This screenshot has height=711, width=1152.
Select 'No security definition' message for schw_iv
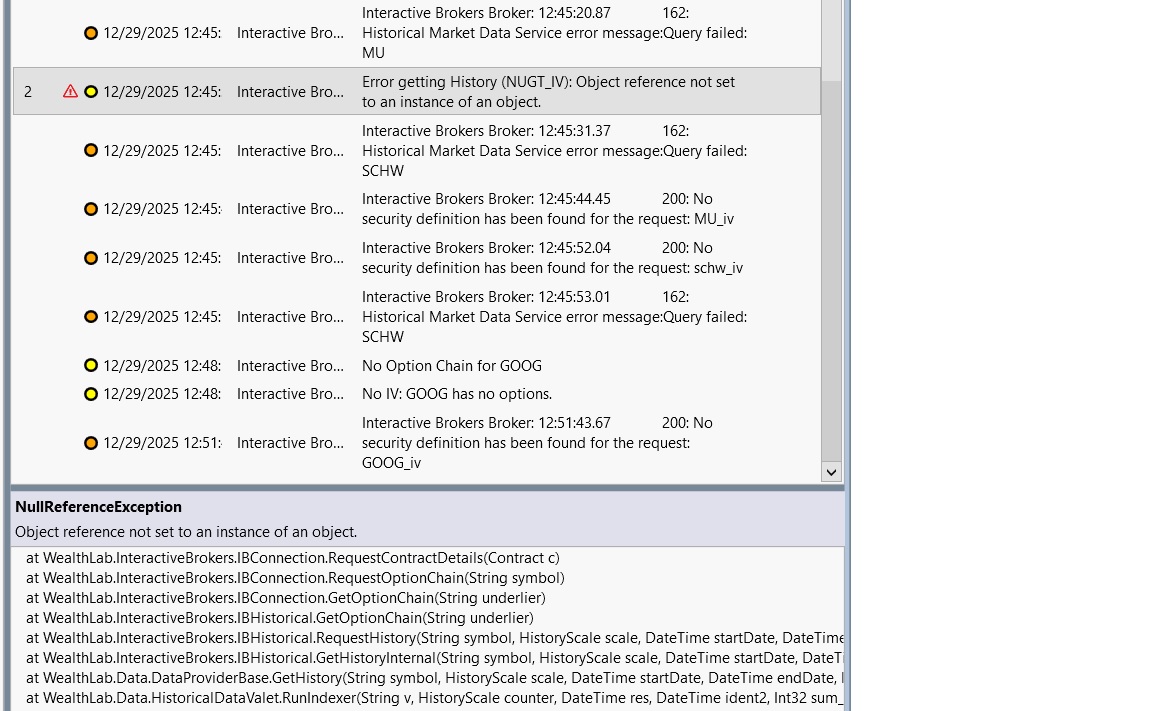[552, 258]
